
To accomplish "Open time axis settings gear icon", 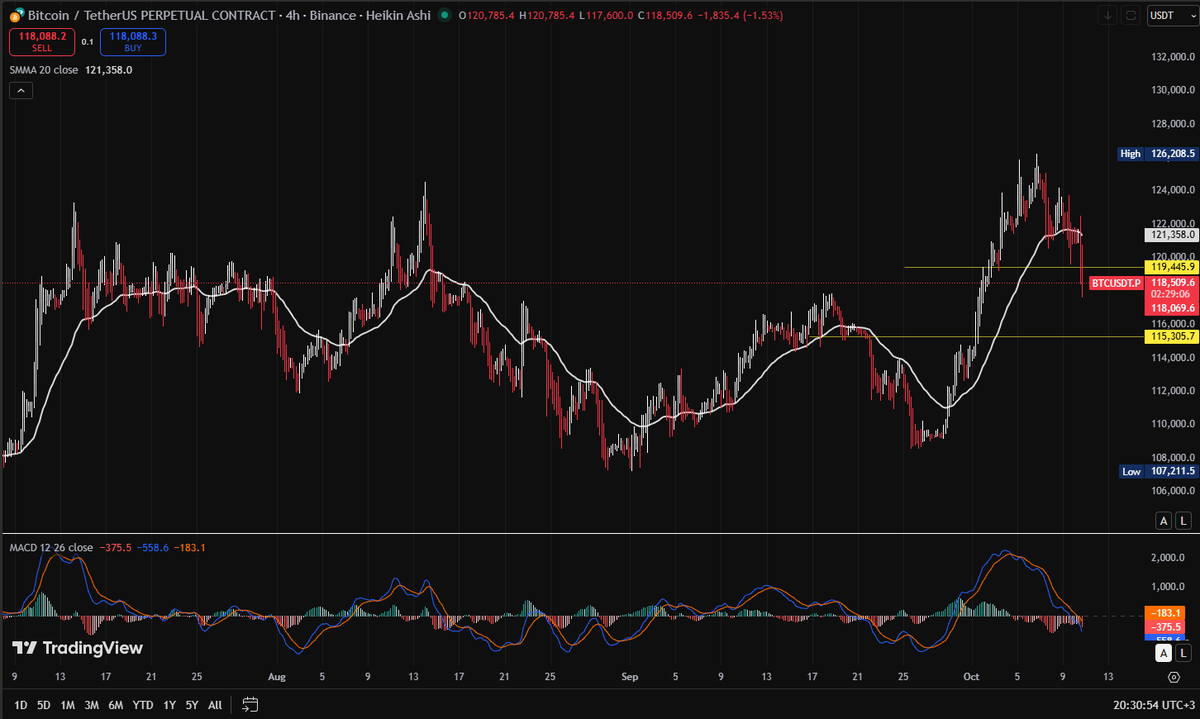I will pyautogui.click(x=1173, y=677).
